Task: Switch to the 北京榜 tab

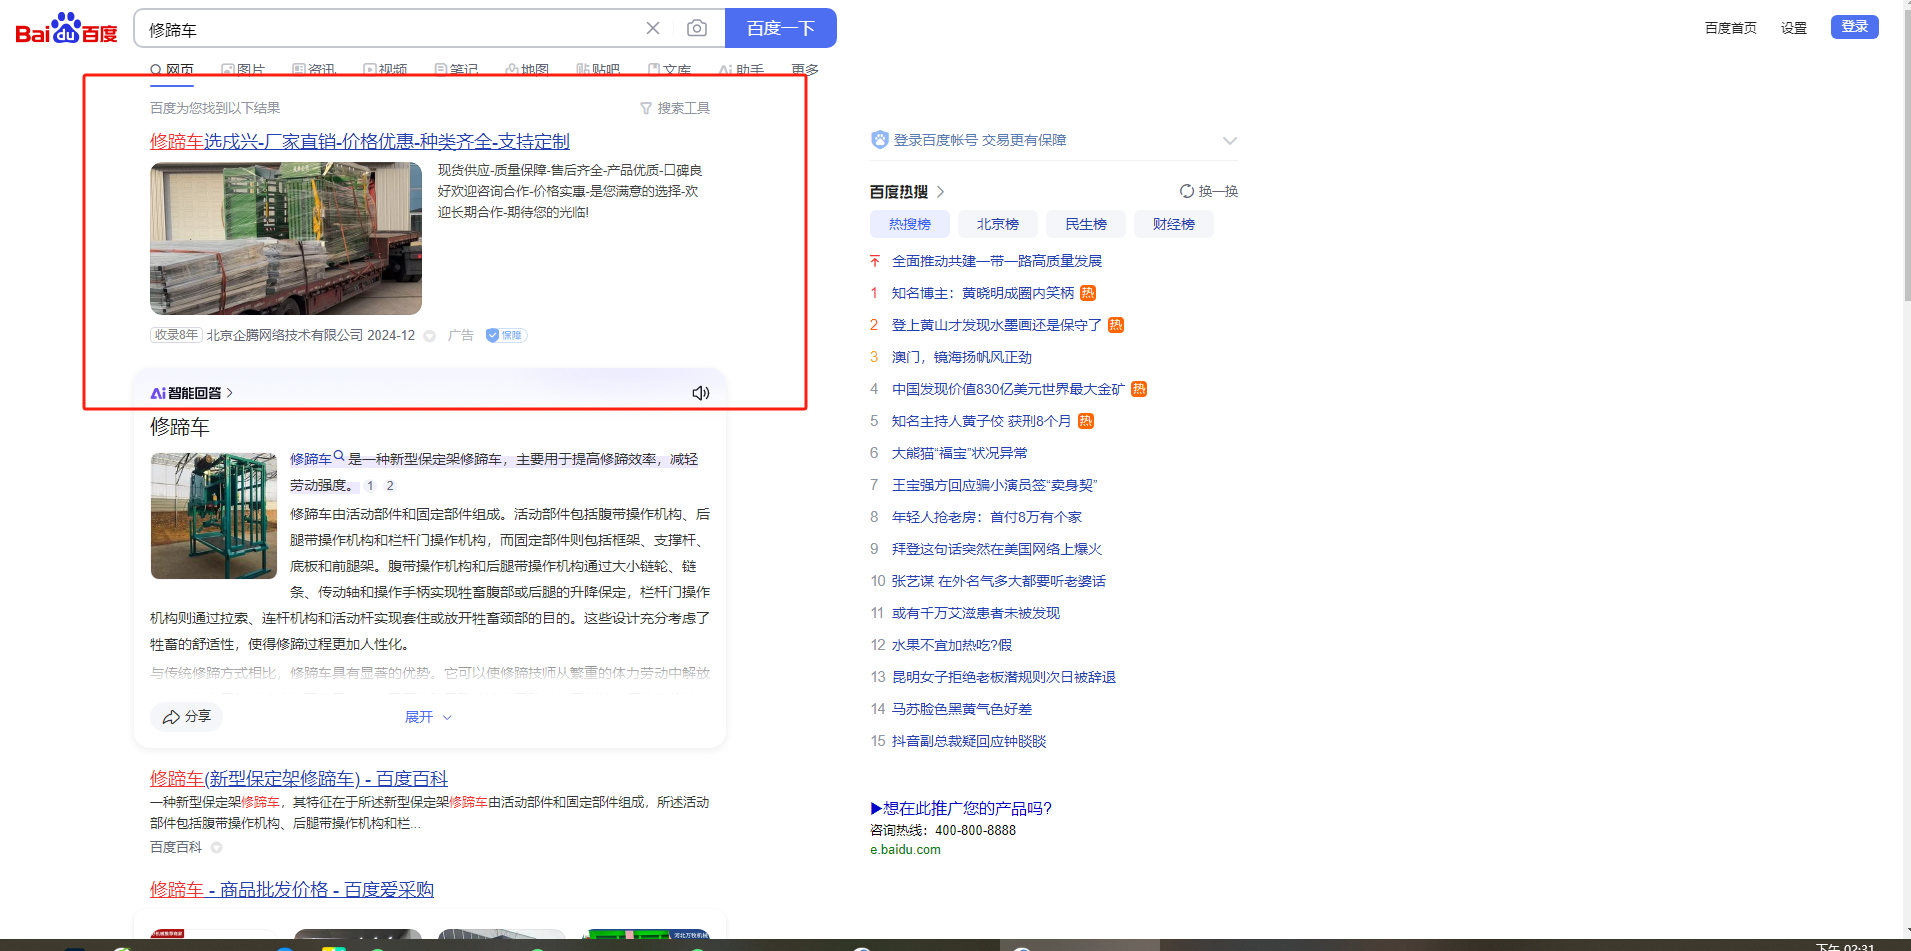Action: point(997,224)
